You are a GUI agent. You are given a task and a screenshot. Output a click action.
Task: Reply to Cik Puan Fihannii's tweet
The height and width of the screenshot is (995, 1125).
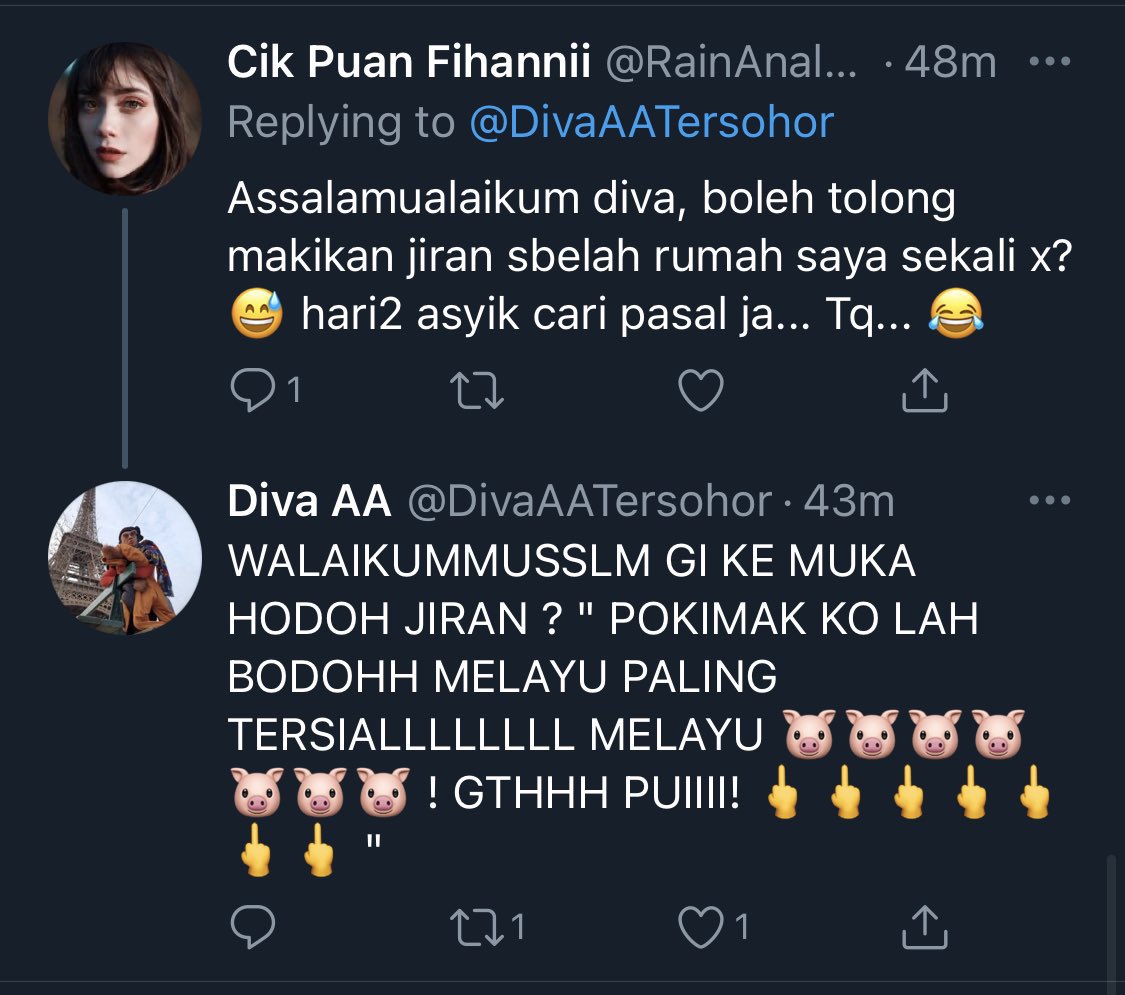point(253,390)
